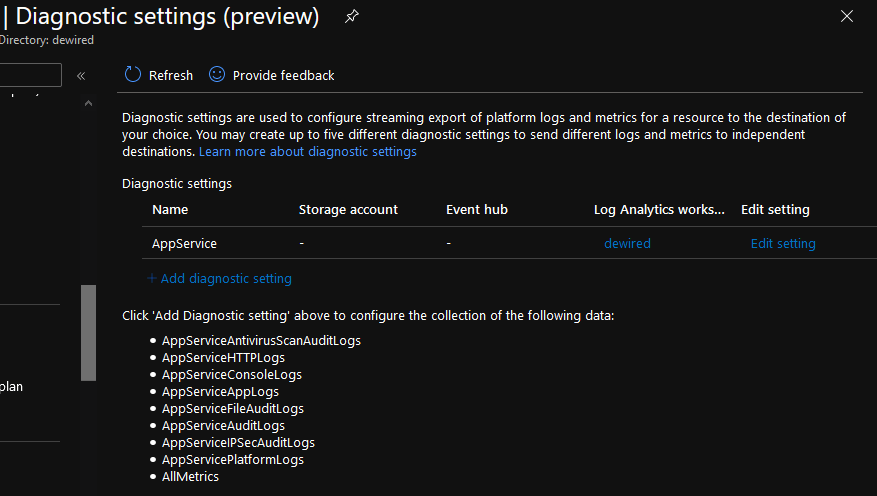This screenshot has width=877, height=496.
Task: Pin the Diagnostic settings blade
Action: [351, 17]
